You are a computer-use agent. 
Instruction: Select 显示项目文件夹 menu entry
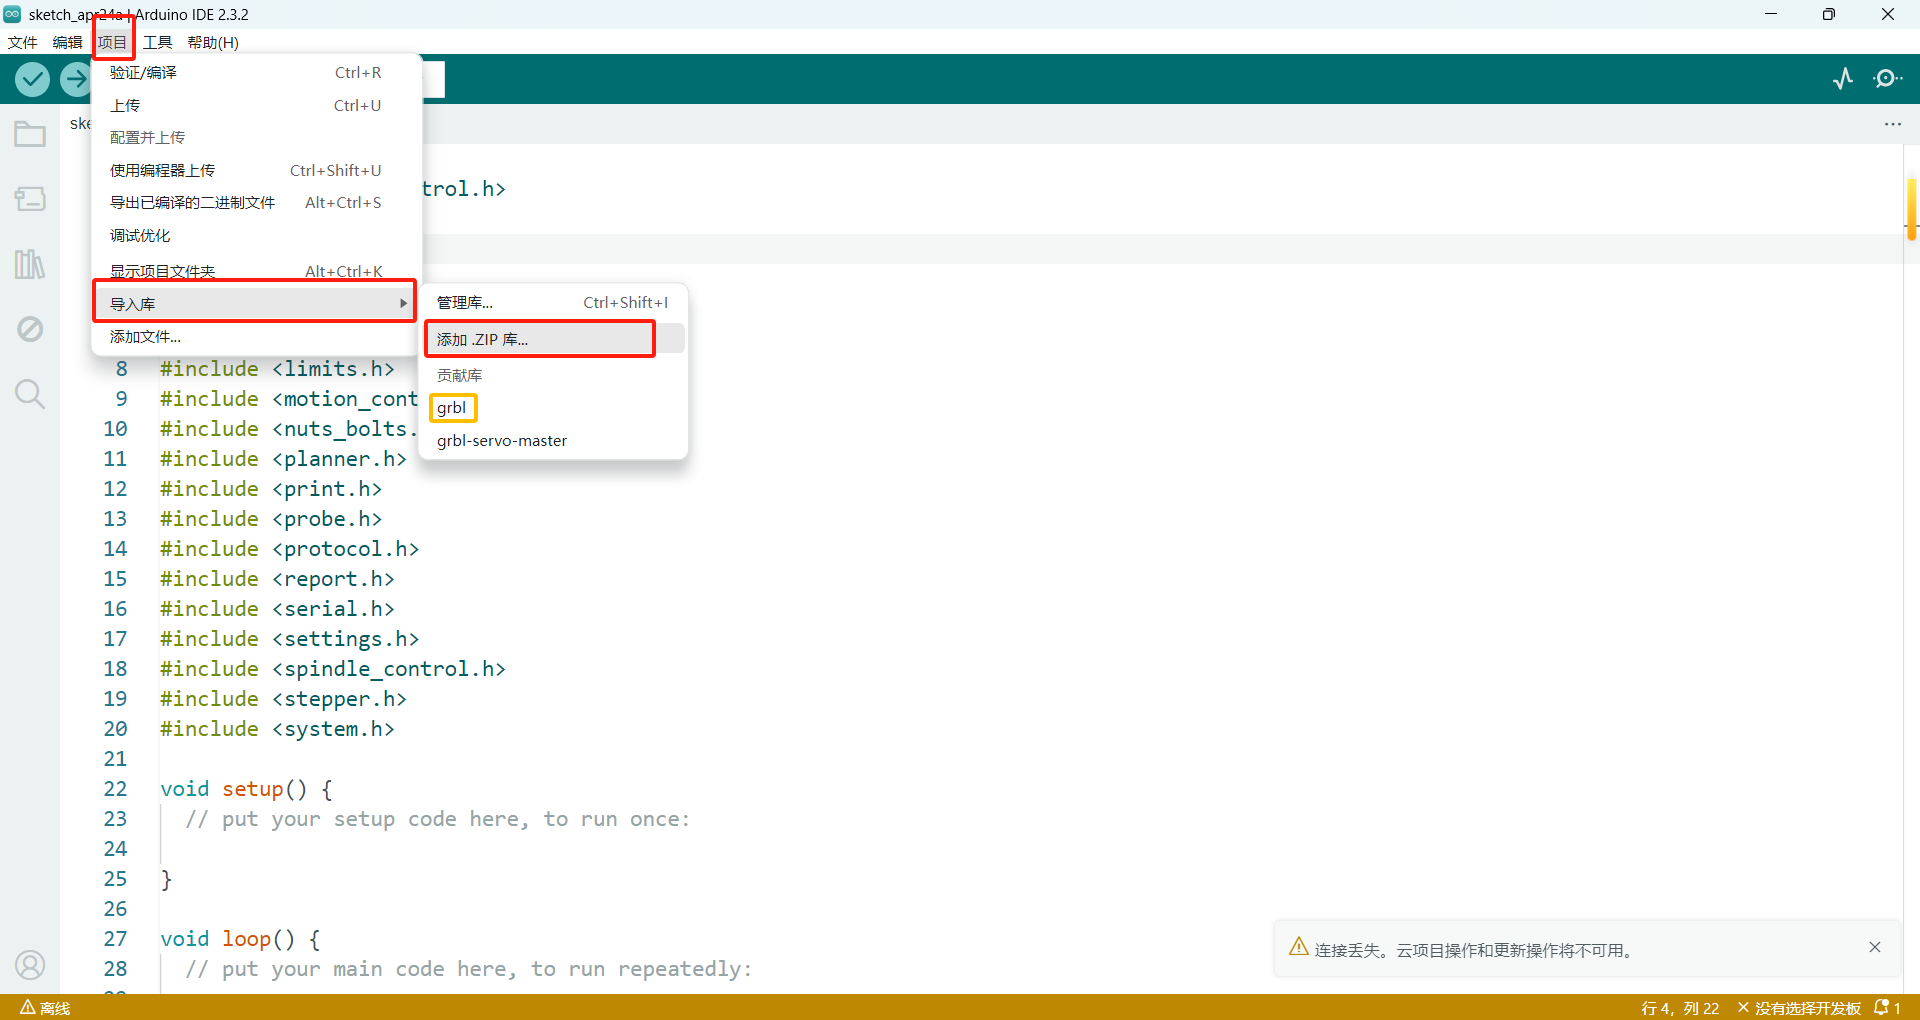[256, 270]
